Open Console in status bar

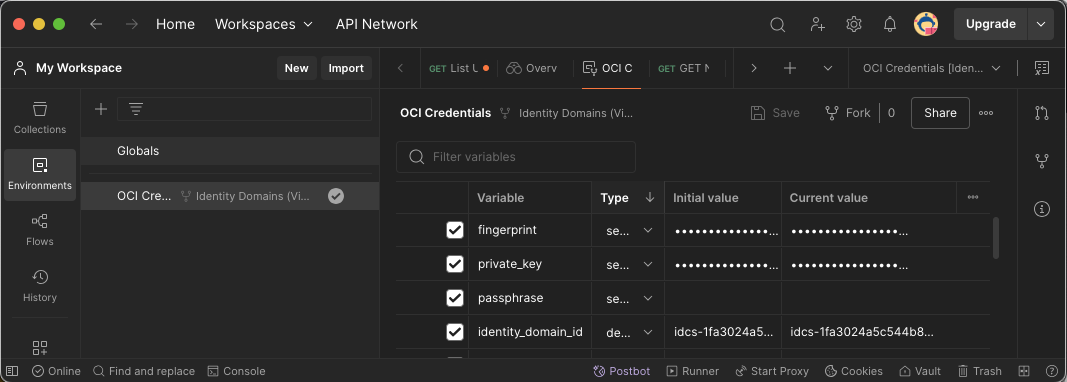pos(236,371)
